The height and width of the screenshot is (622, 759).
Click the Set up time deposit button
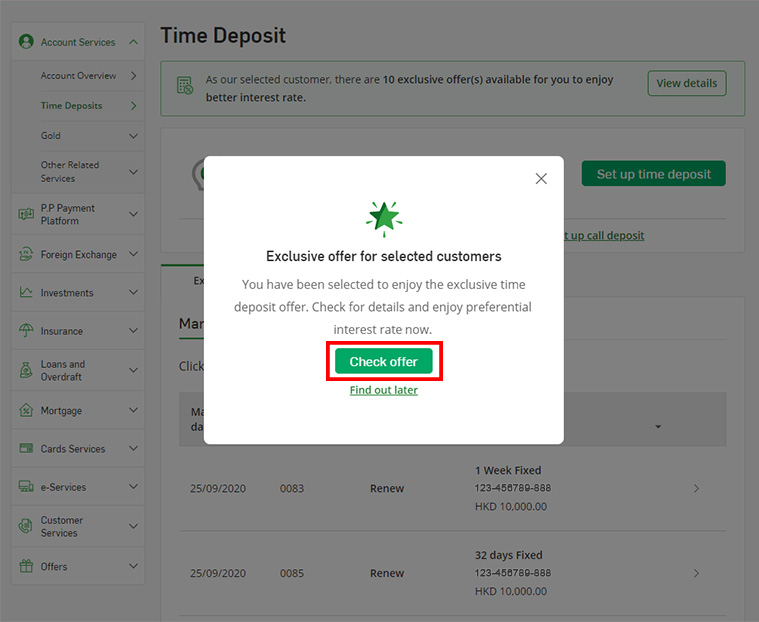click(x=653, y=174)
